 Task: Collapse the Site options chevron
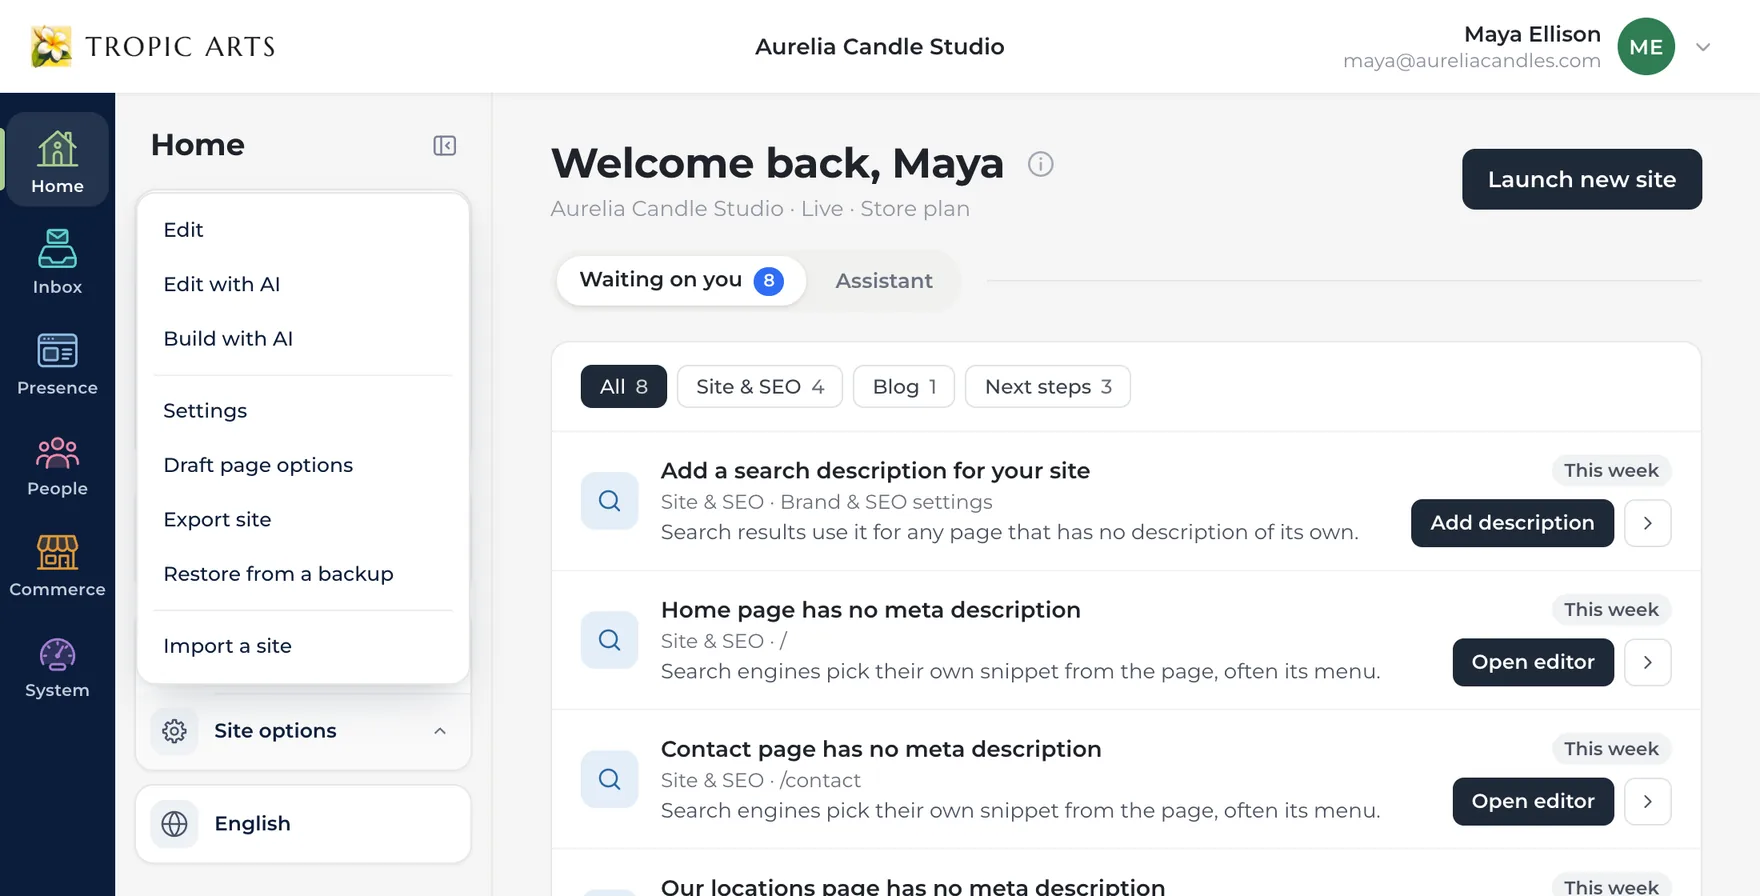pos(440,731)
